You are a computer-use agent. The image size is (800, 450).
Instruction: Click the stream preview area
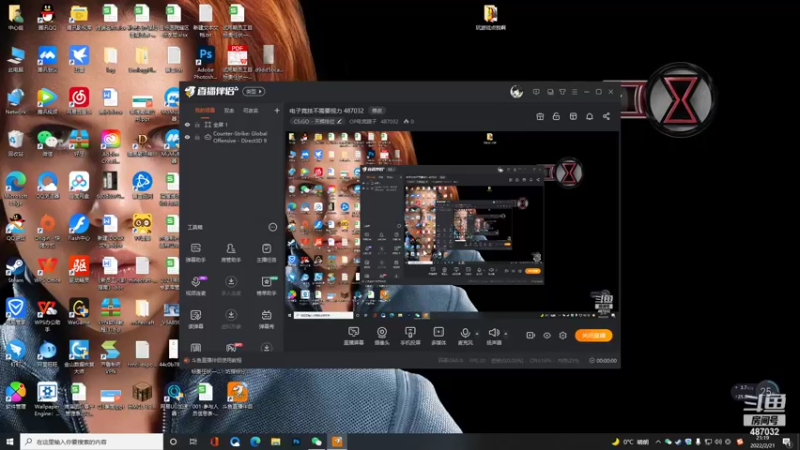pos(453,225)
